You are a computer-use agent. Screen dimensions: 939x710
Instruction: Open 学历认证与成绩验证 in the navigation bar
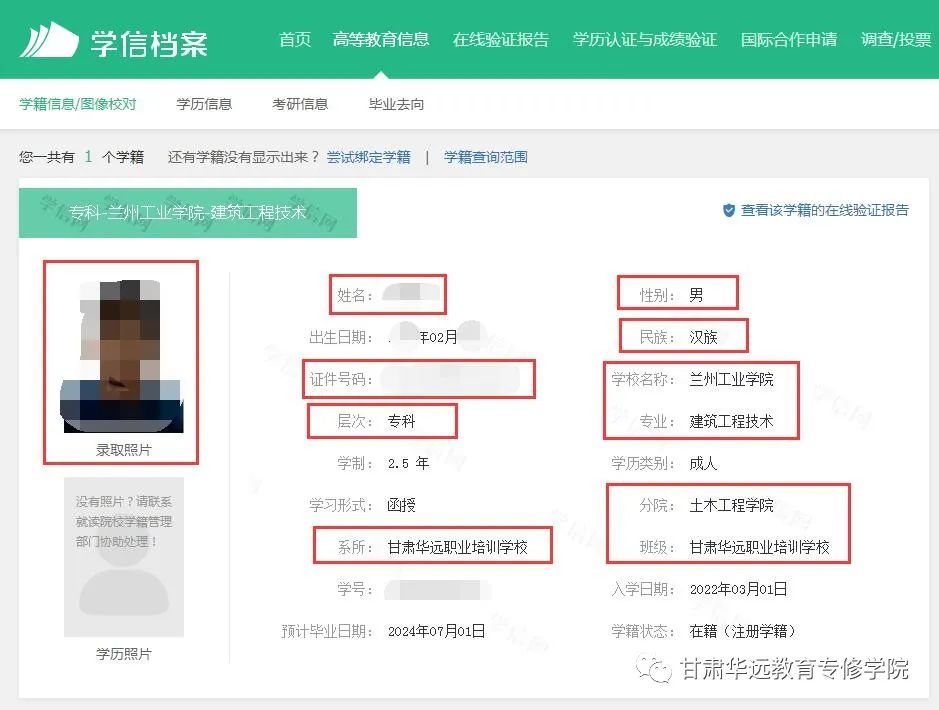click(x=644, y=40)
